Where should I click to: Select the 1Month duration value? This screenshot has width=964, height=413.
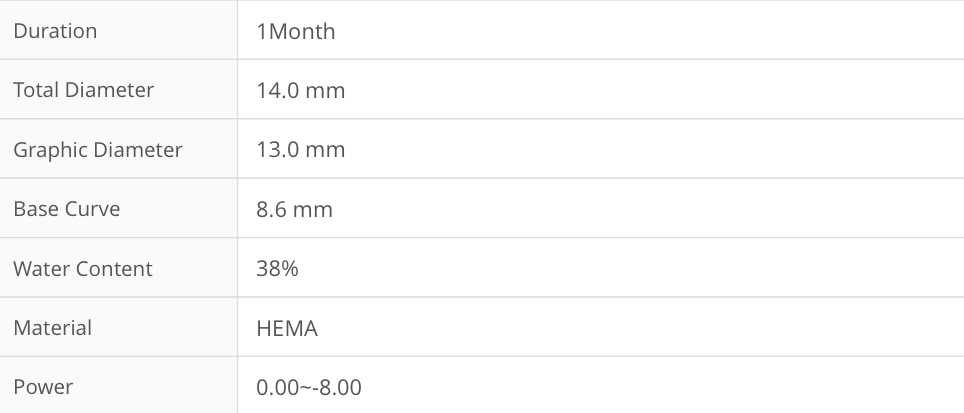pyautogui.click(x=296, y=31)
